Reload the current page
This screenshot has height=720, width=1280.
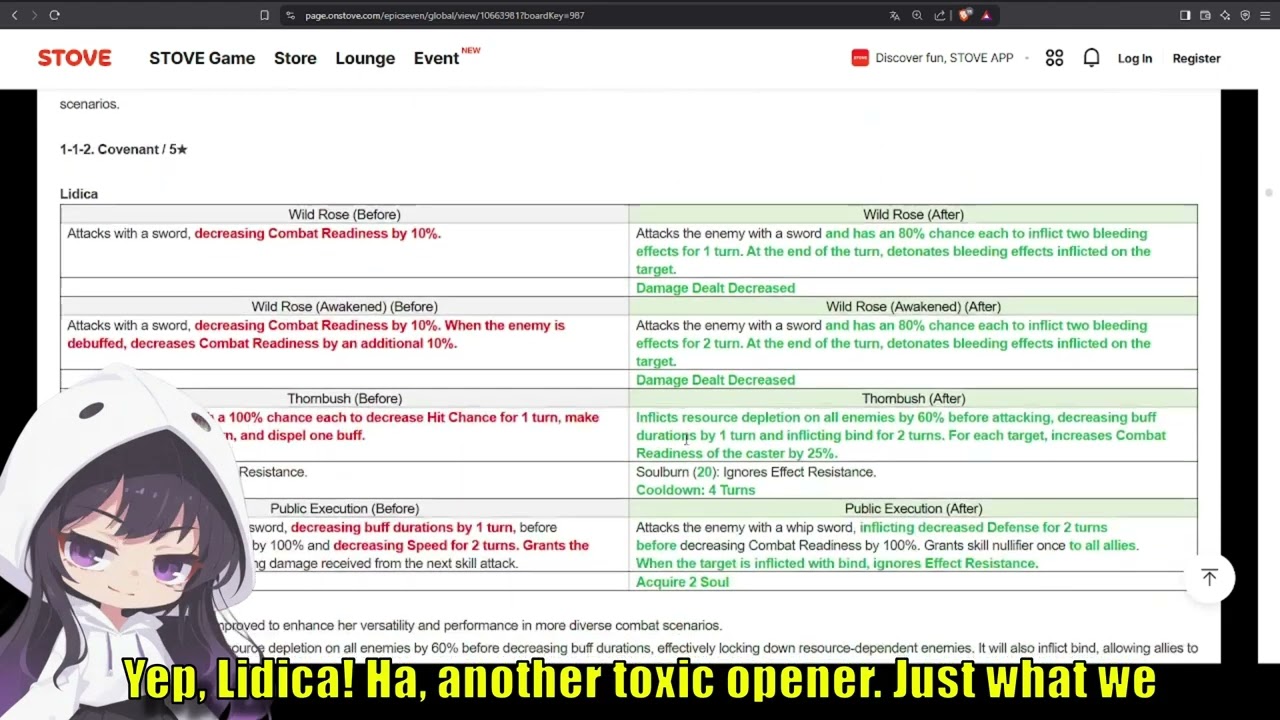pyautogui.click(x=54, y=15)
